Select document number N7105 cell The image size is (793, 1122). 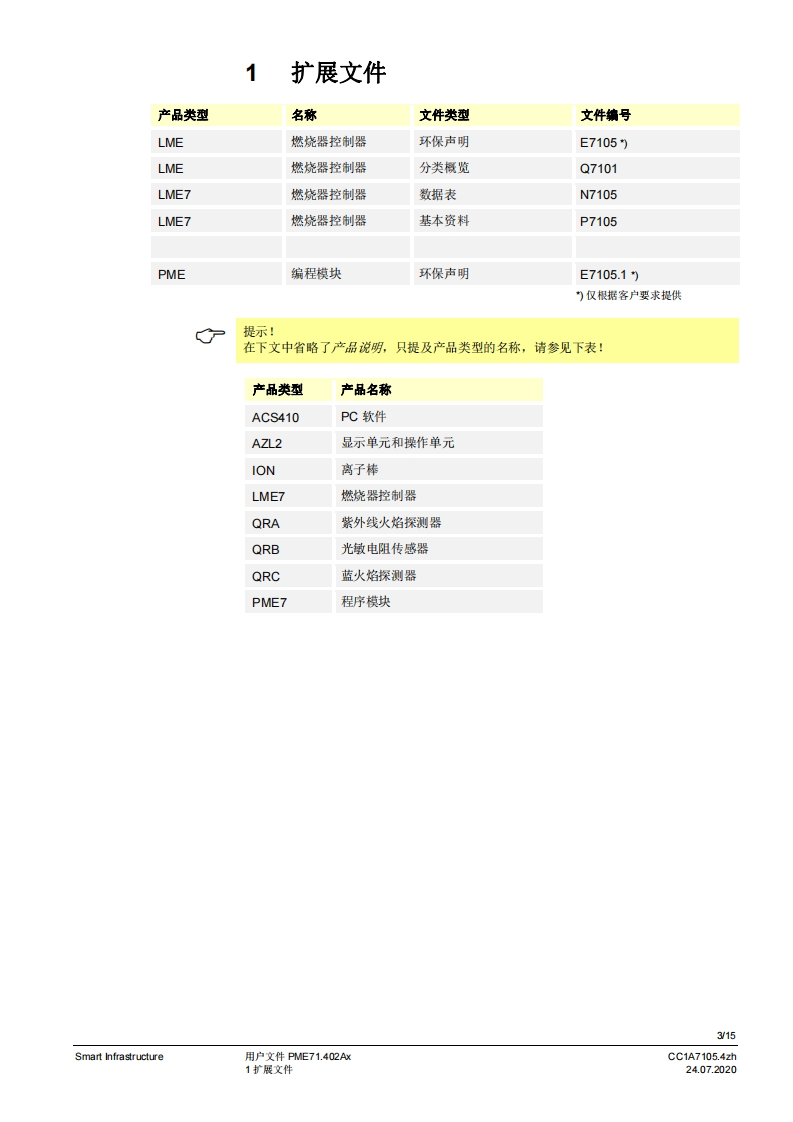(599, 195)
